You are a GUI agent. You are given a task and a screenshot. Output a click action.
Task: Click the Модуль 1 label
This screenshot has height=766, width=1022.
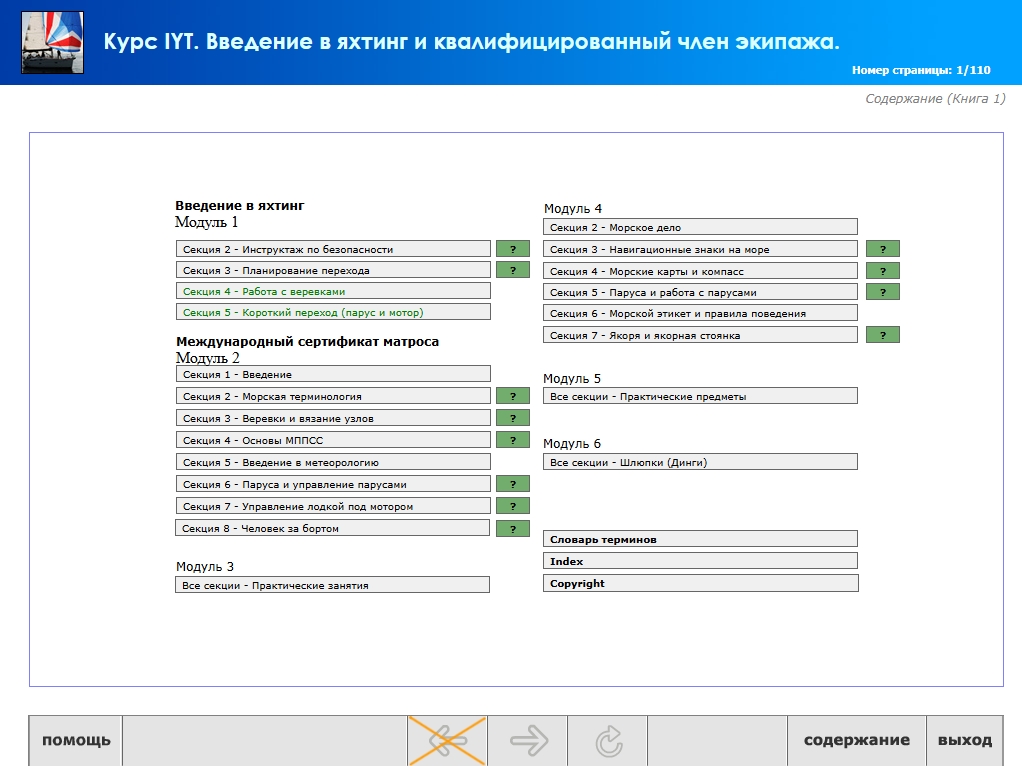tap(207, 222)
